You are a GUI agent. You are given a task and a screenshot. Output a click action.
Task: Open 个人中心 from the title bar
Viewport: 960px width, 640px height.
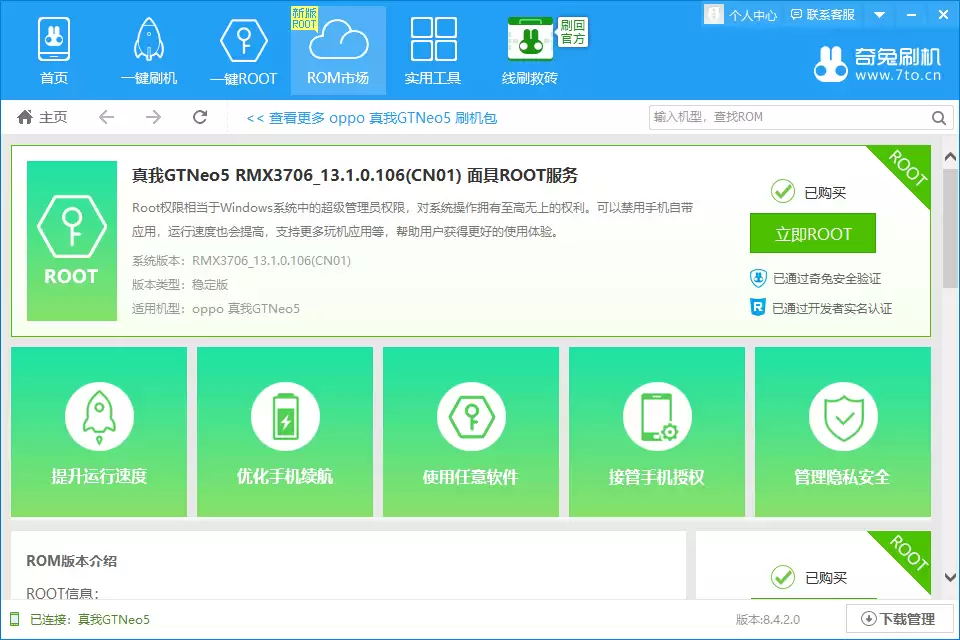[x=741, y=14]
